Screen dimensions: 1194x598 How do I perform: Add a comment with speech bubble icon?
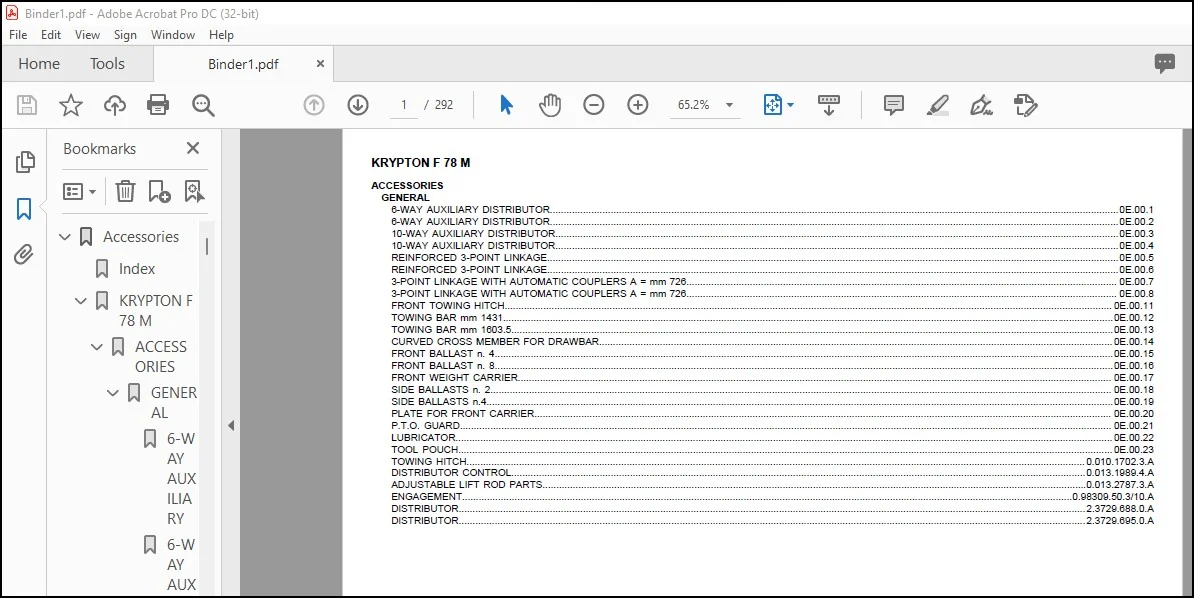pyautogui.click(x=894, y=105)
